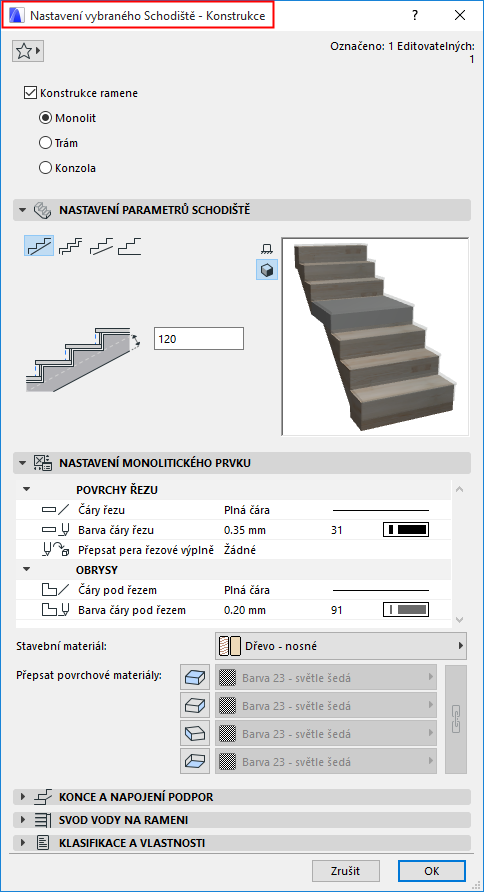Expand Klasifikace a vlastnosti section

pyautogui.click(x=242, y=843)
